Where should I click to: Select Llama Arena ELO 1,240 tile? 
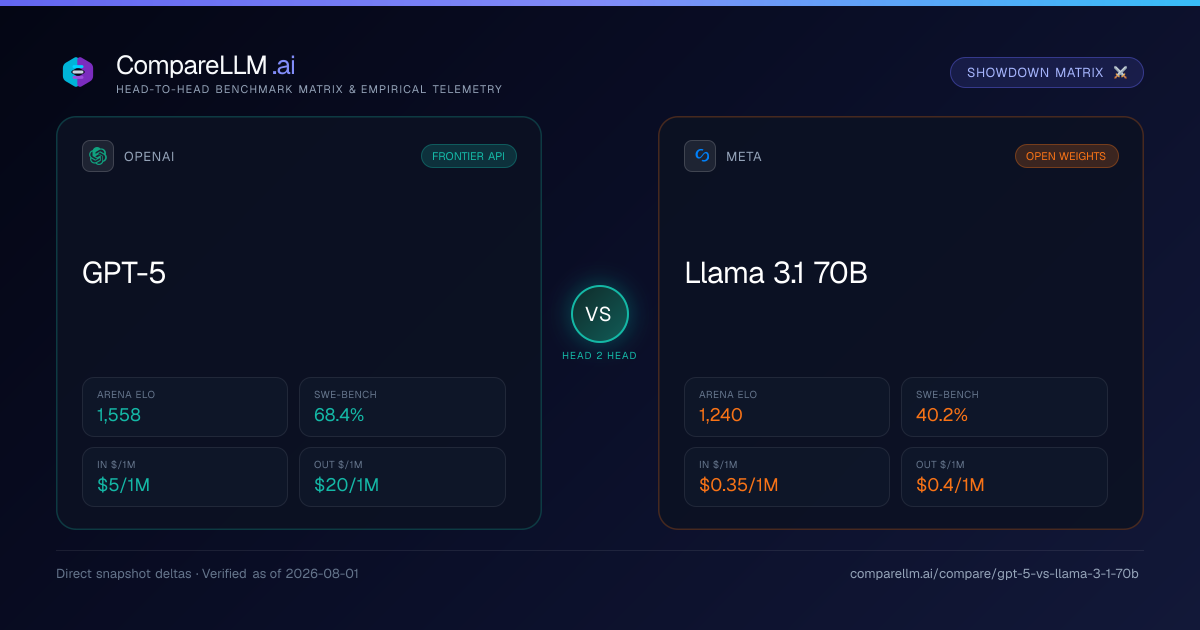(x=787, y=407)
